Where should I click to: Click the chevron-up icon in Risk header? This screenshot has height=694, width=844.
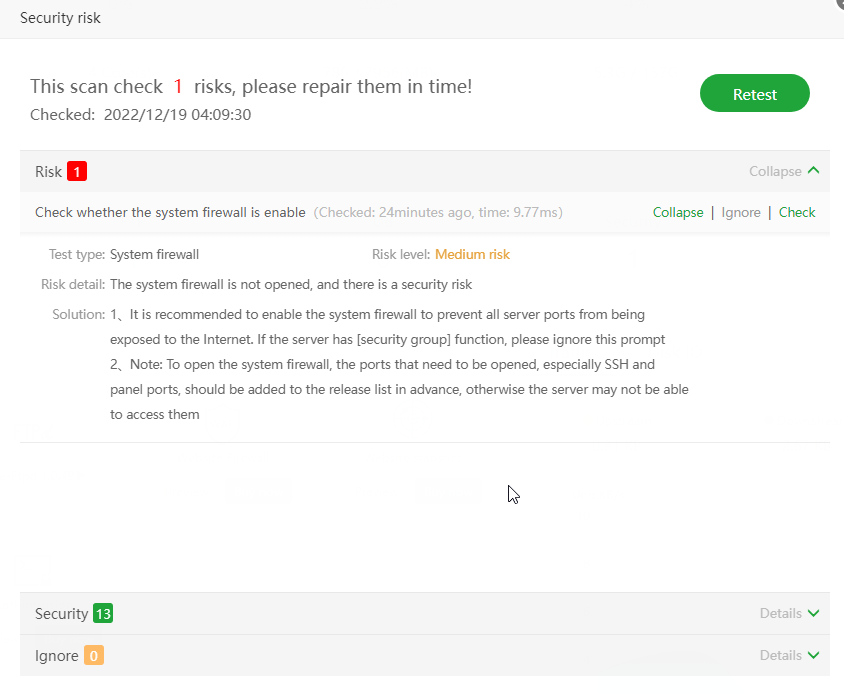click(813, 171)
